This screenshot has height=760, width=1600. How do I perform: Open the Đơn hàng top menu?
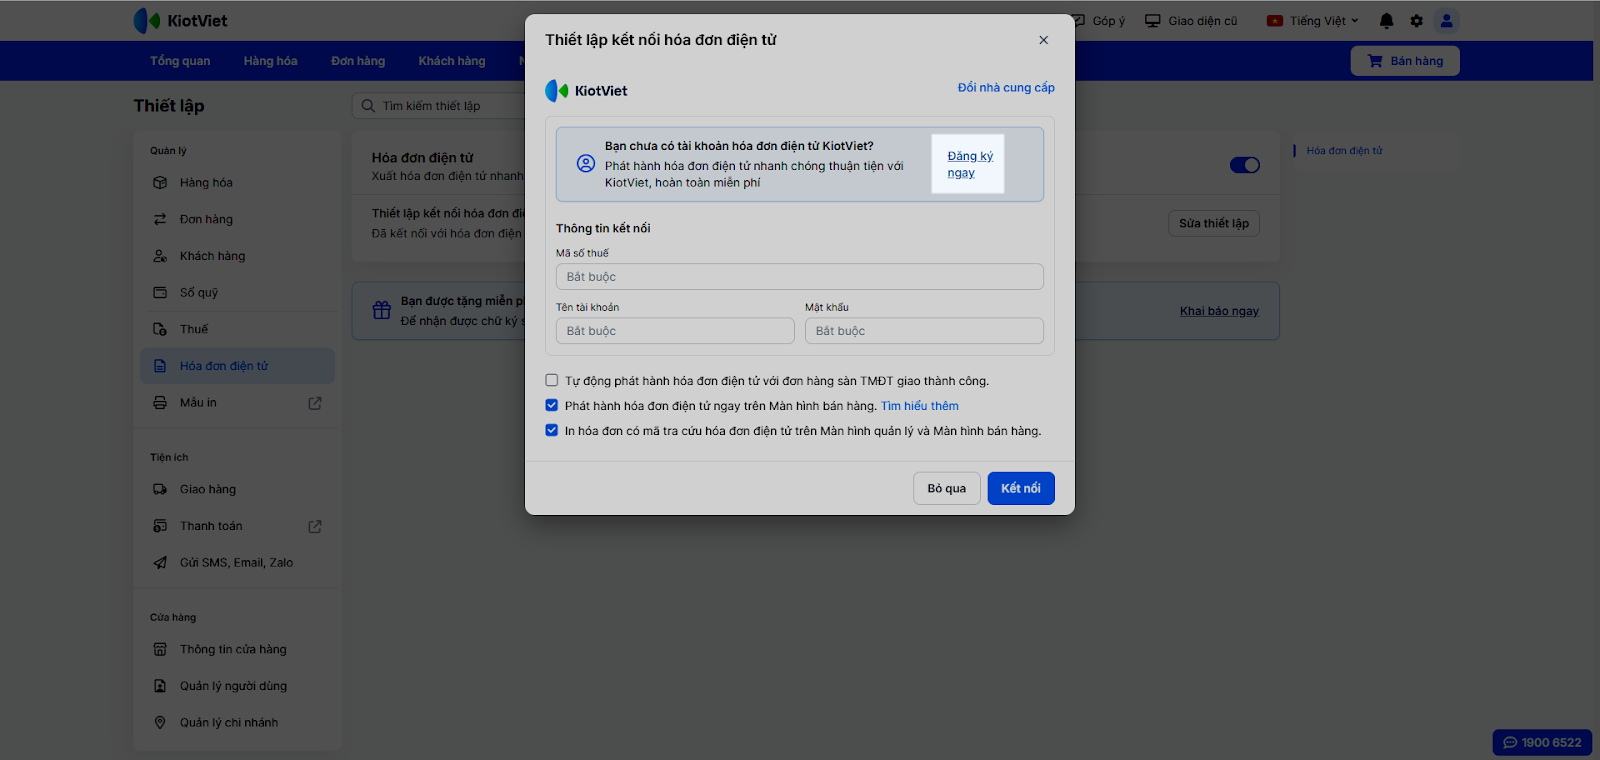click(358, 61)
